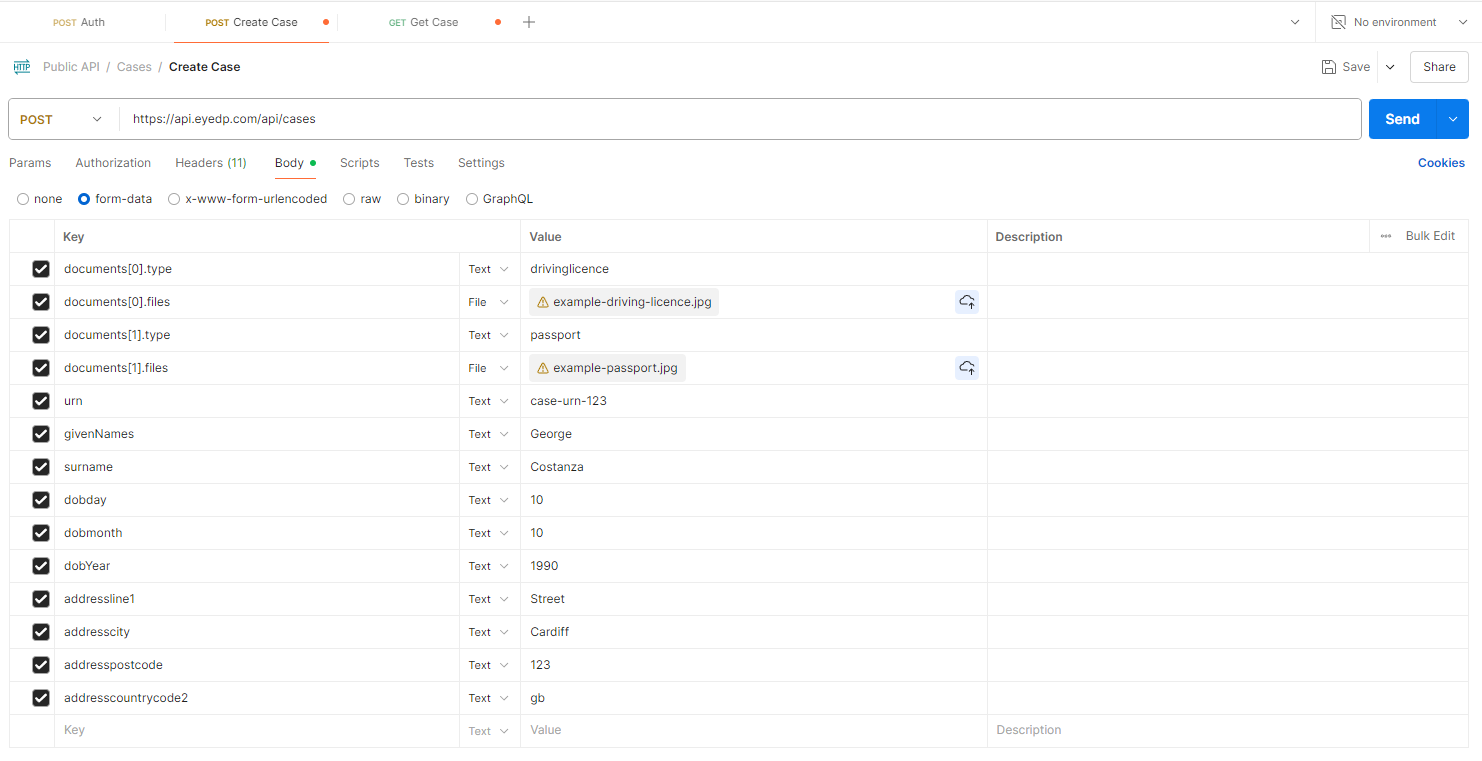Click the Send button
The width and height of the screenshot is (1482, 761).
[x=1402, y=118]
